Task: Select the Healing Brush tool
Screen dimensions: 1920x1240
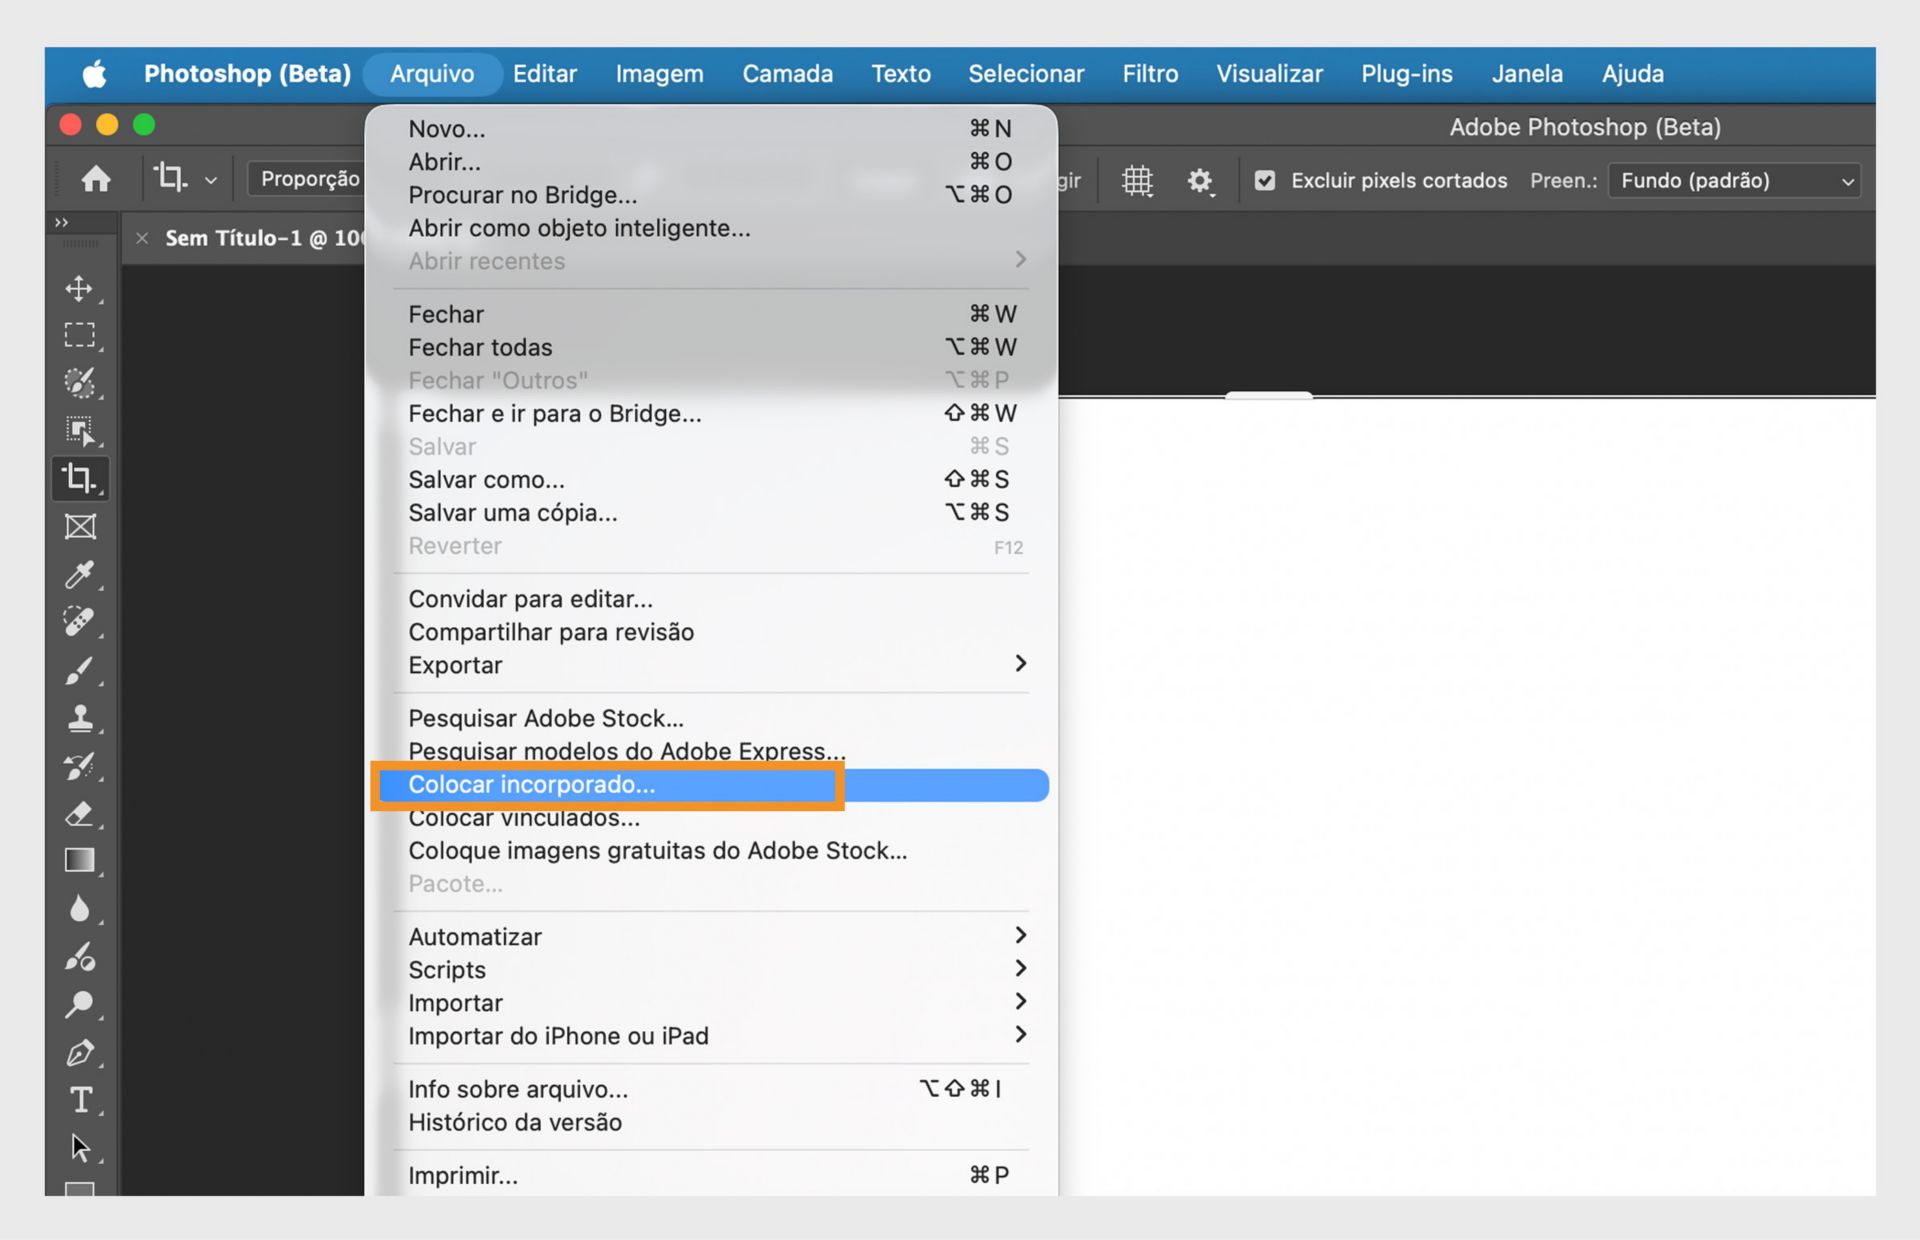Action: (80, 622)
